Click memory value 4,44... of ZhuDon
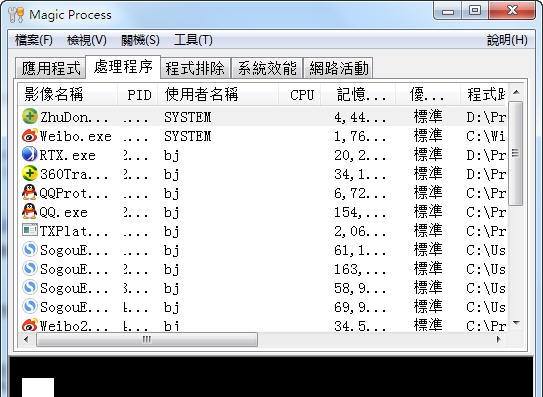 pos(360,117)
